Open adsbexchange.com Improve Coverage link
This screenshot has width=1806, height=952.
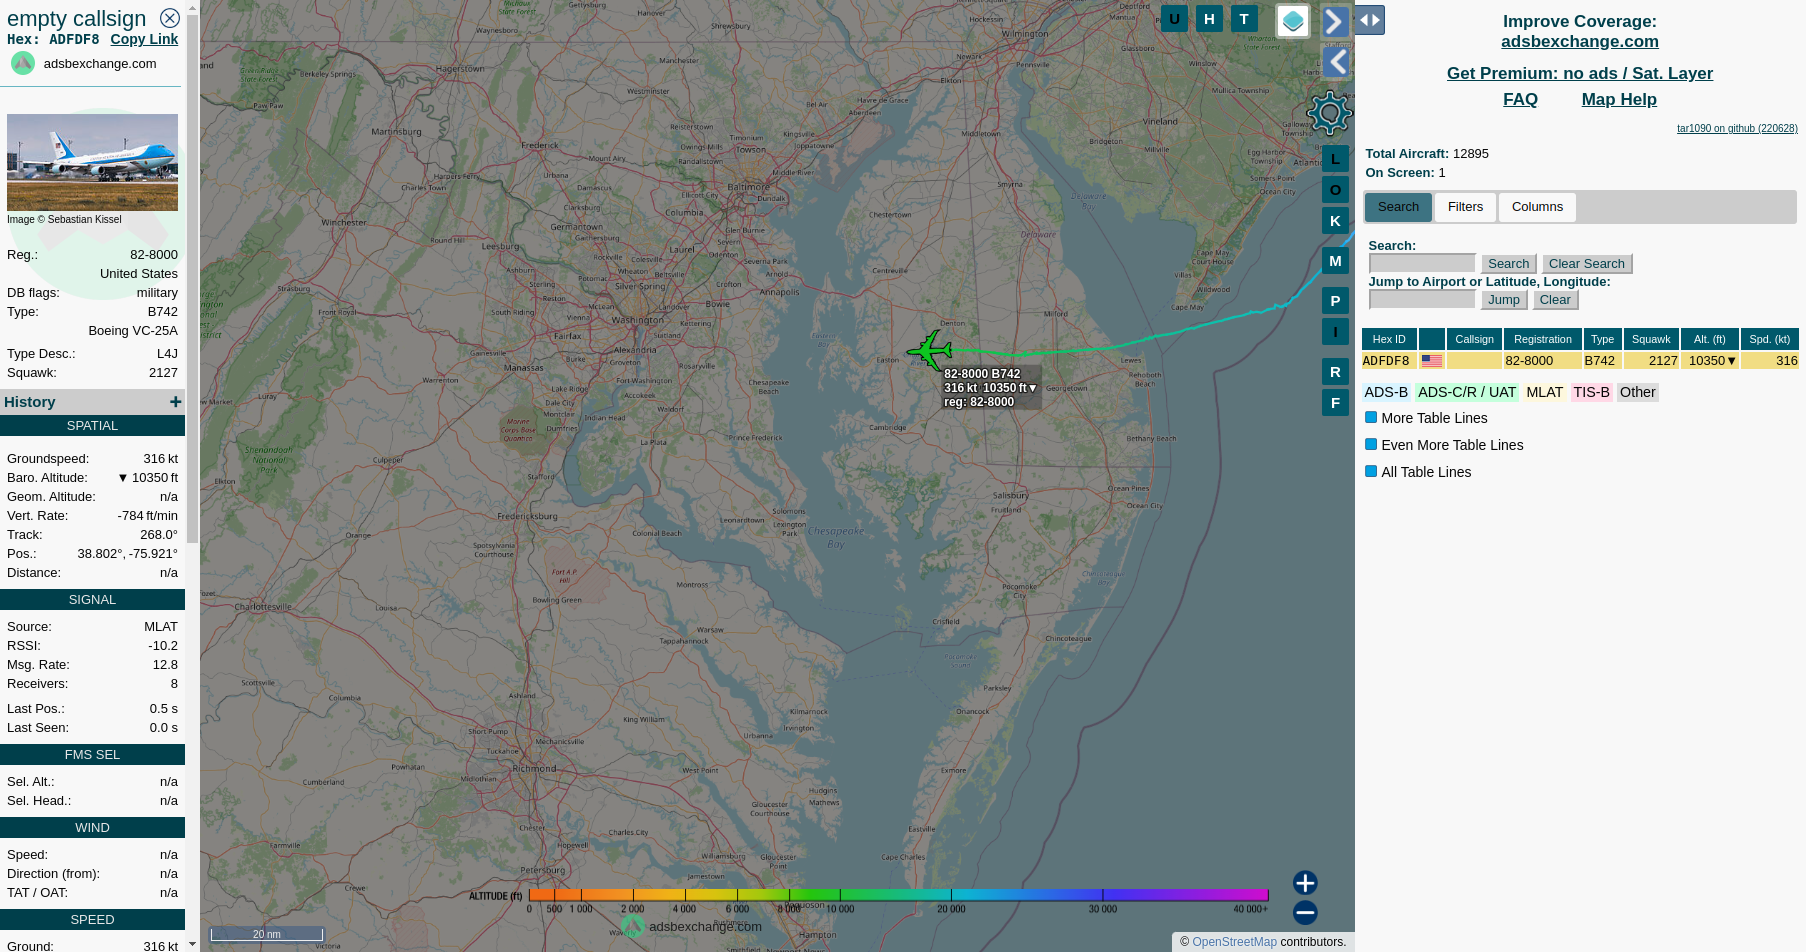click(1579, 41)
